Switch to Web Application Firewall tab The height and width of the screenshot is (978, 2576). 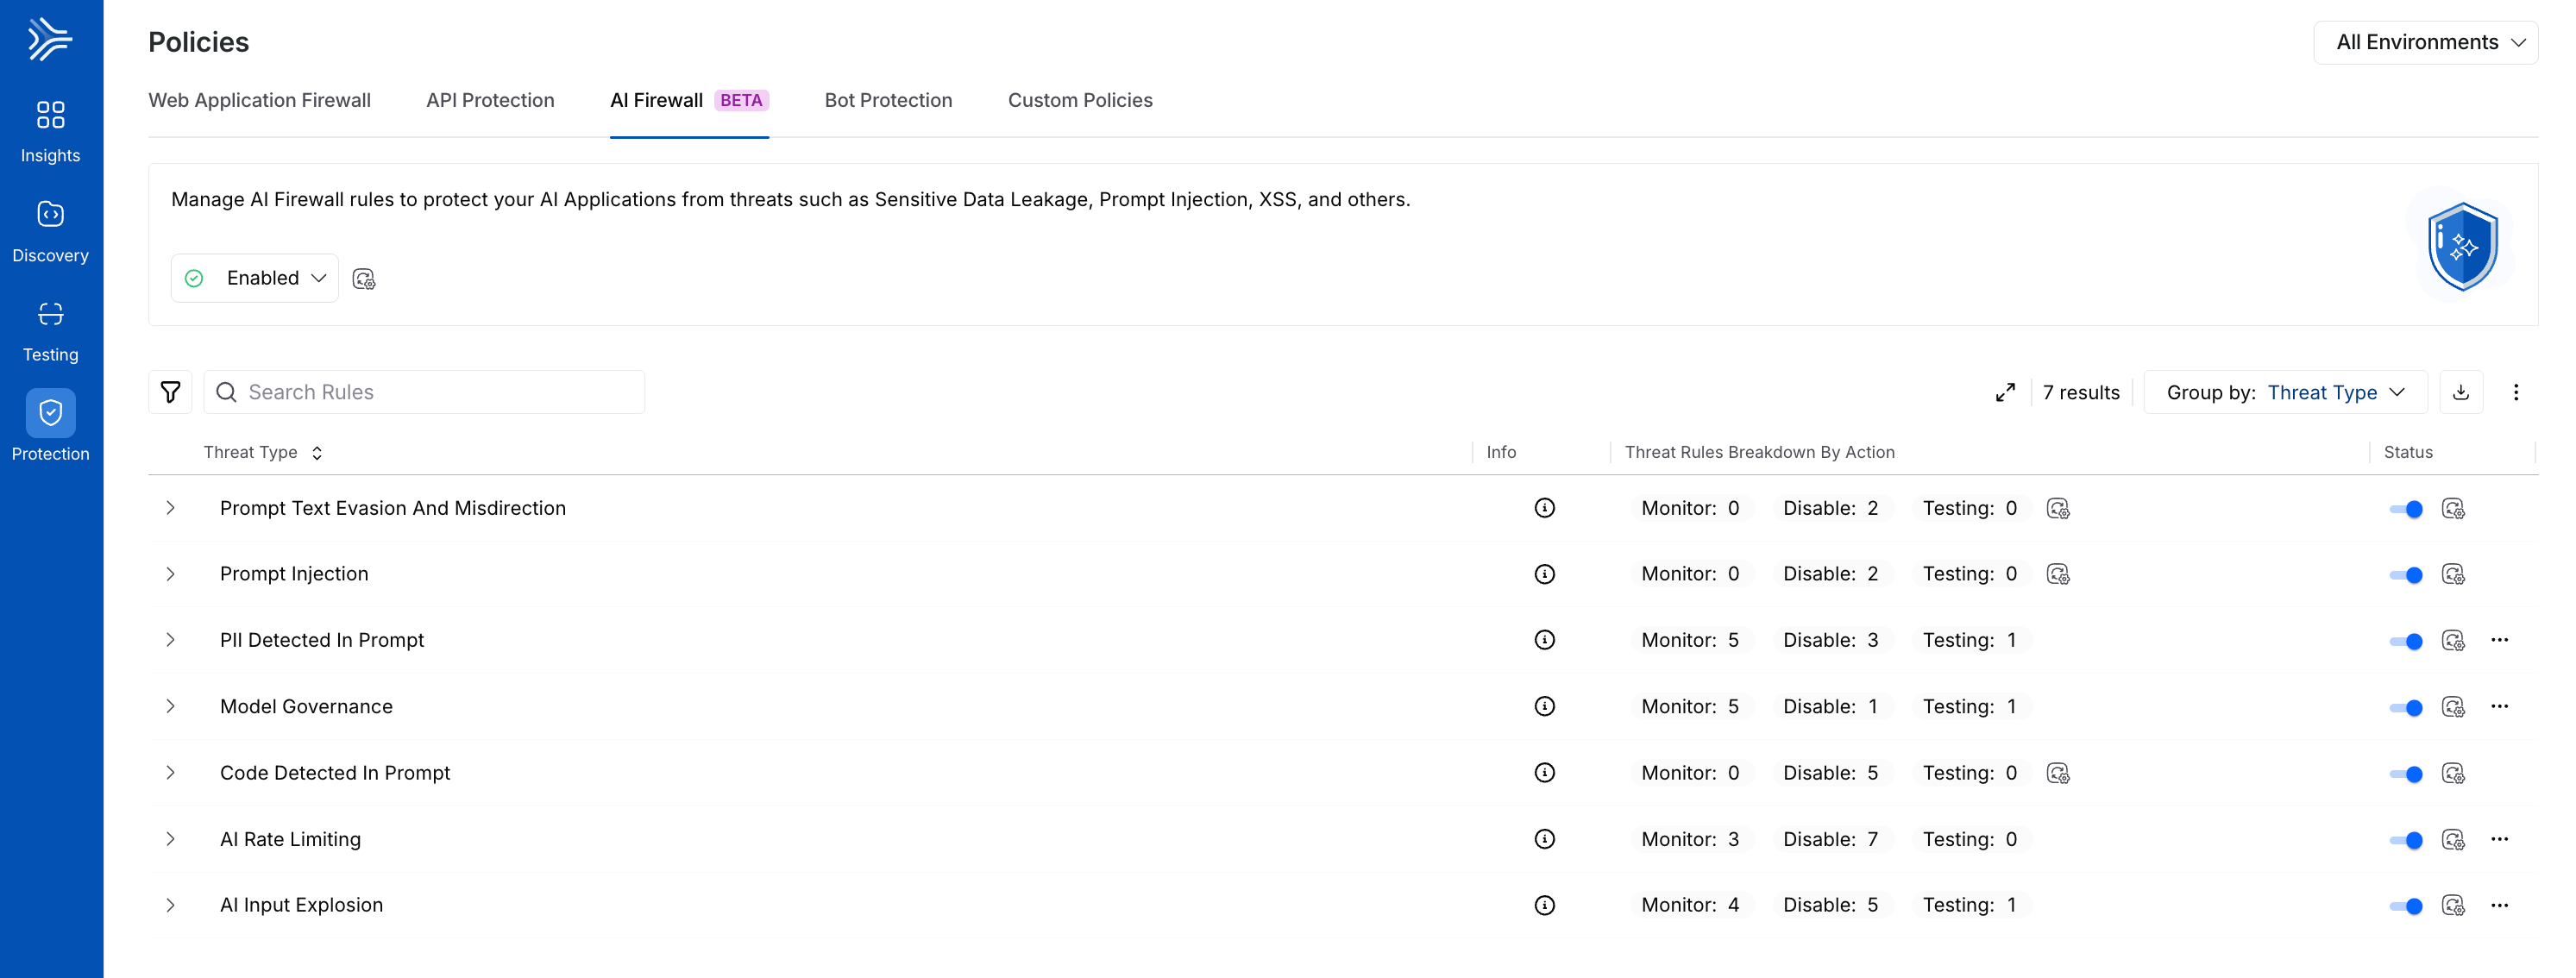260,100
